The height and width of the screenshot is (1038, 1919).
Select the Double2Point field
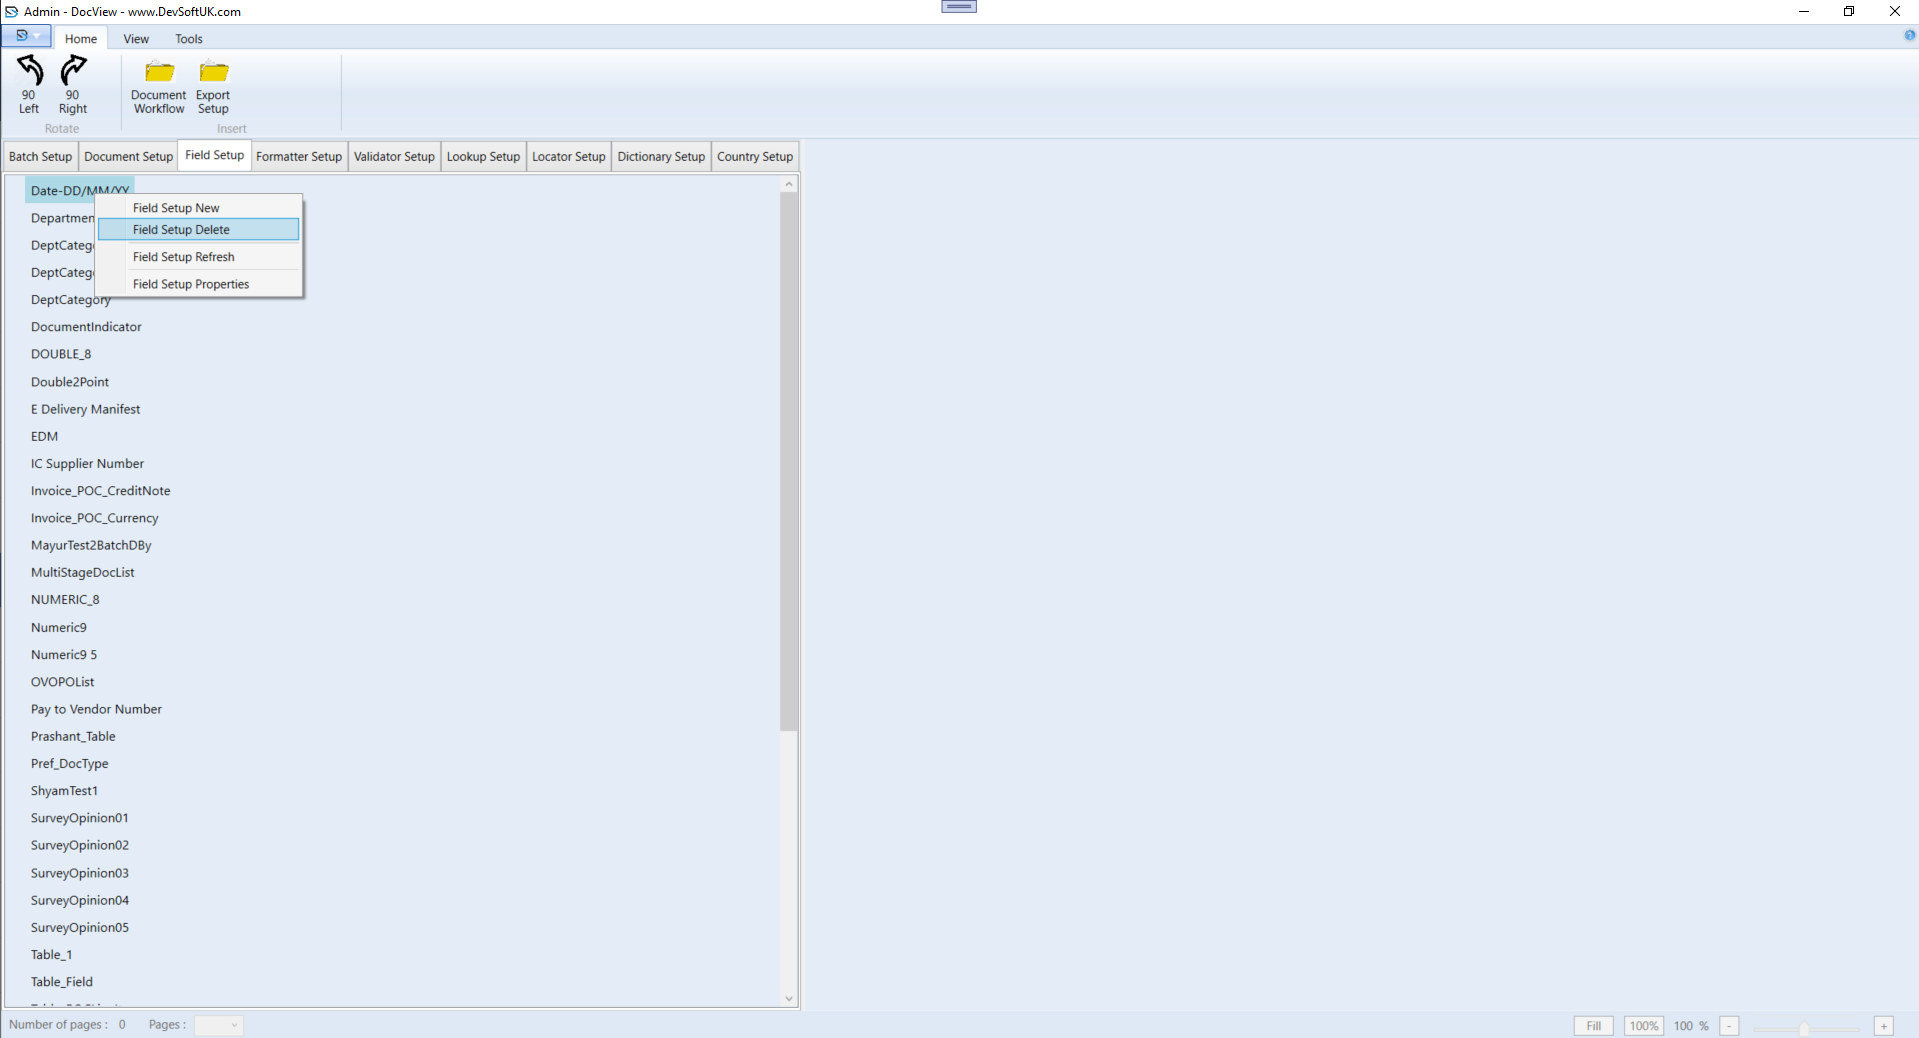tap(70, 382)
